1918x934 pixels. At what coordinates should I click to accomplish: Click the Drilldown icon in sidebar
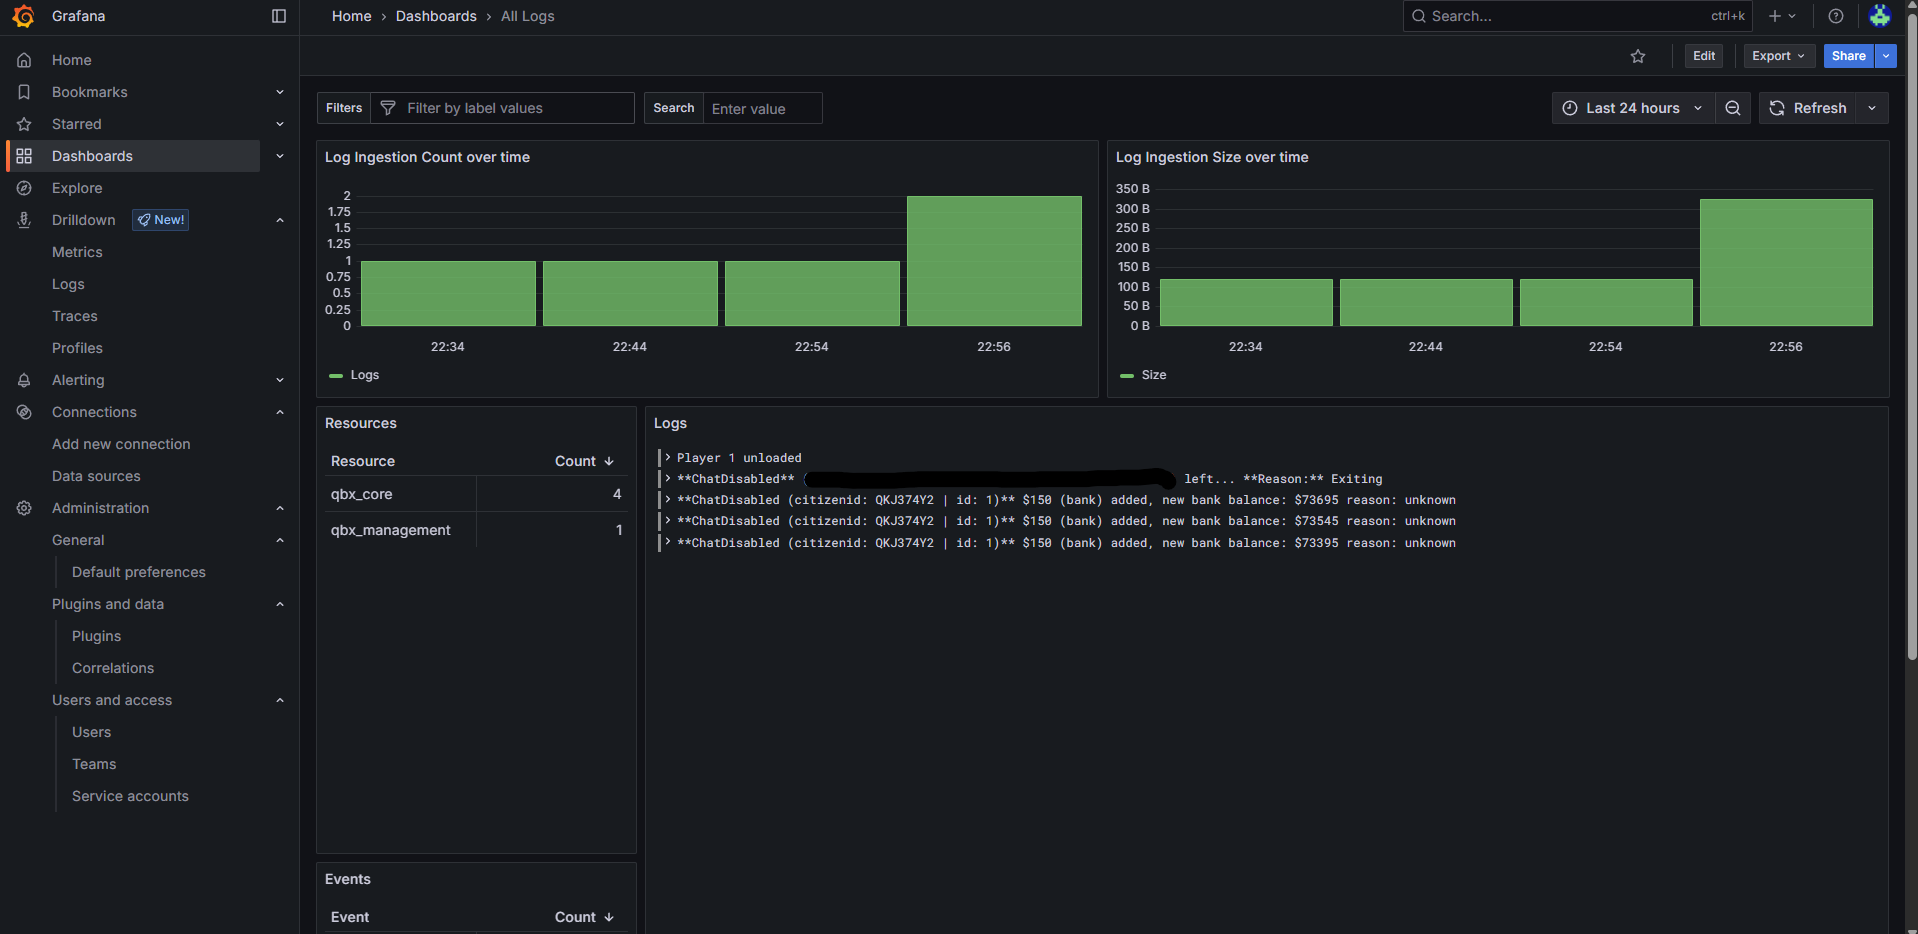tap(24, 220)
